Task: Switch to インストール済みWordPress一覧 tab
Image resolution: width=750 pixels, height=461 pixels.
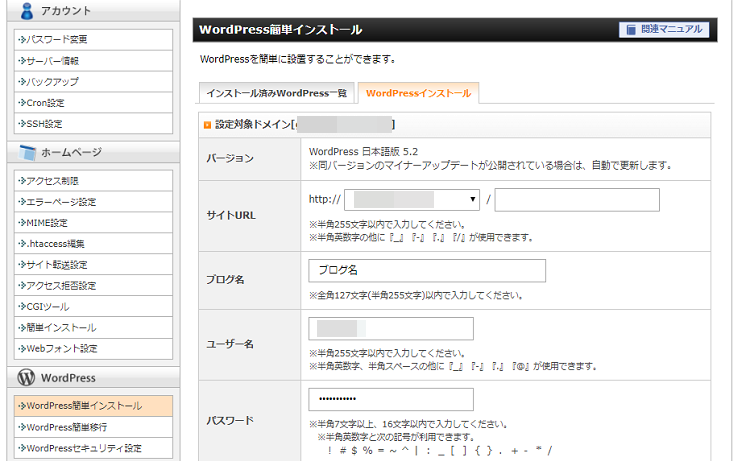Action: click(x=276, y=93)
